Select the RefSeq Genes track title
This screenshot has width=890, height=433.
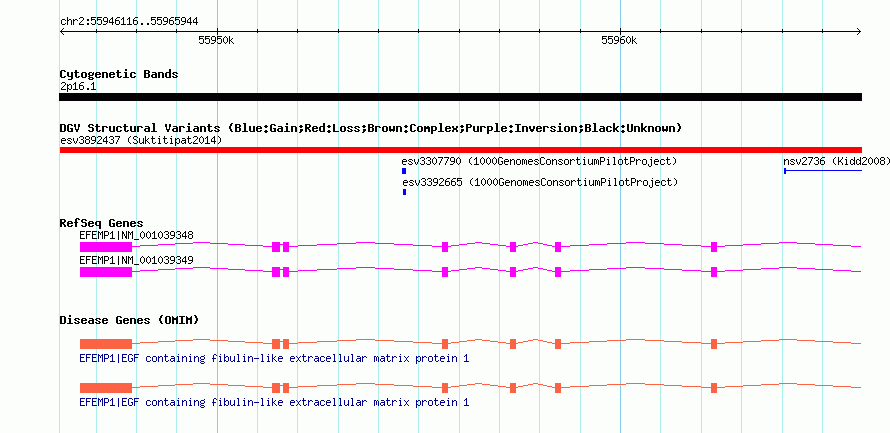click(x=102, y=223)
